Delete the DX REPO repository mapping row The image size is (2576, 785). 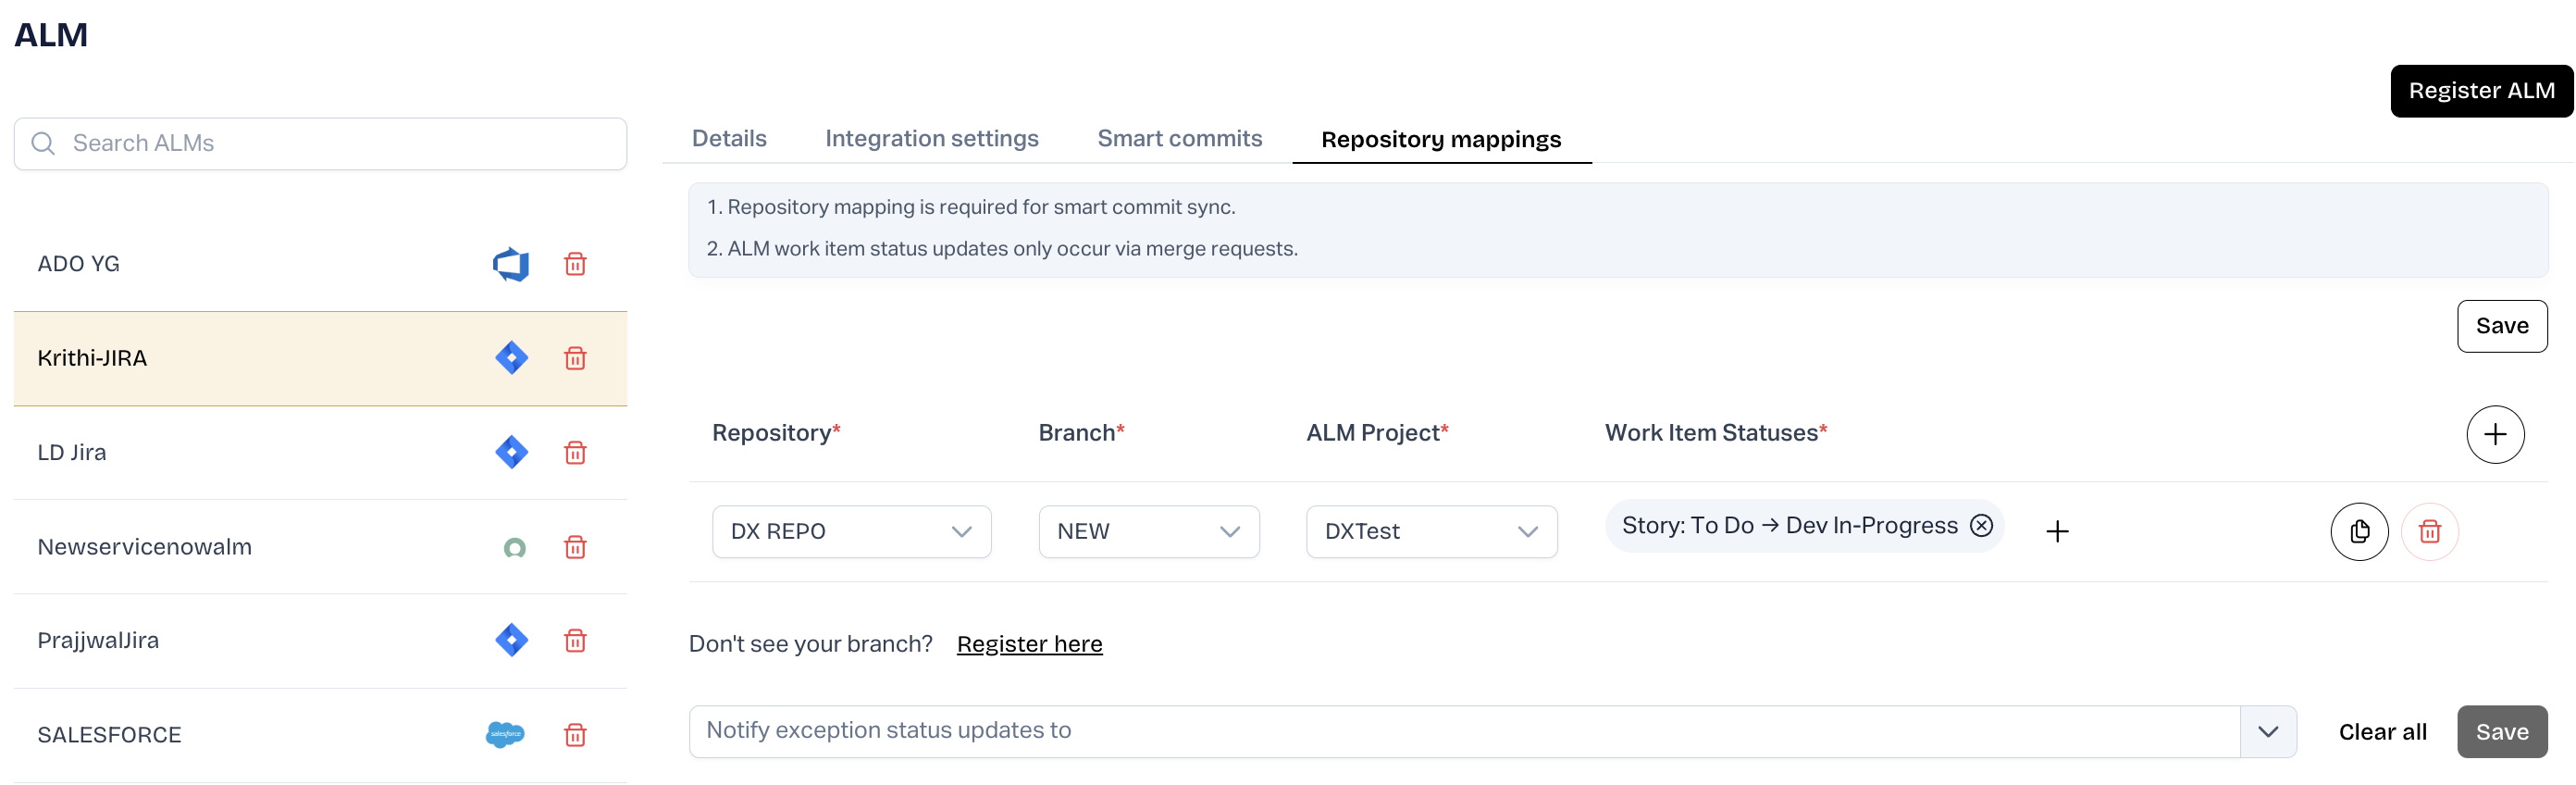[x=2429, y=532]
